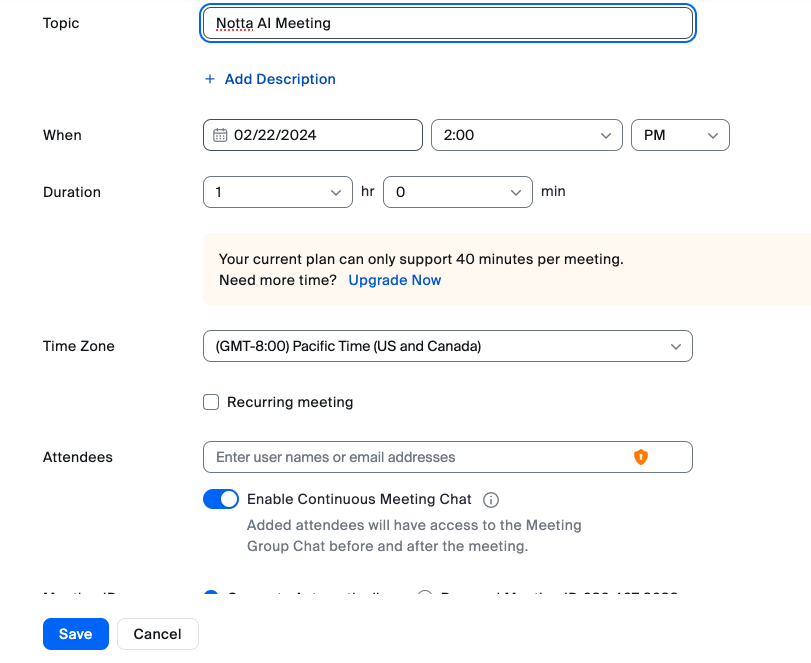The width and height of the screenshot is (811, 663).
Task: Open the PM period dropdown
Action: [x=680, y=135]
